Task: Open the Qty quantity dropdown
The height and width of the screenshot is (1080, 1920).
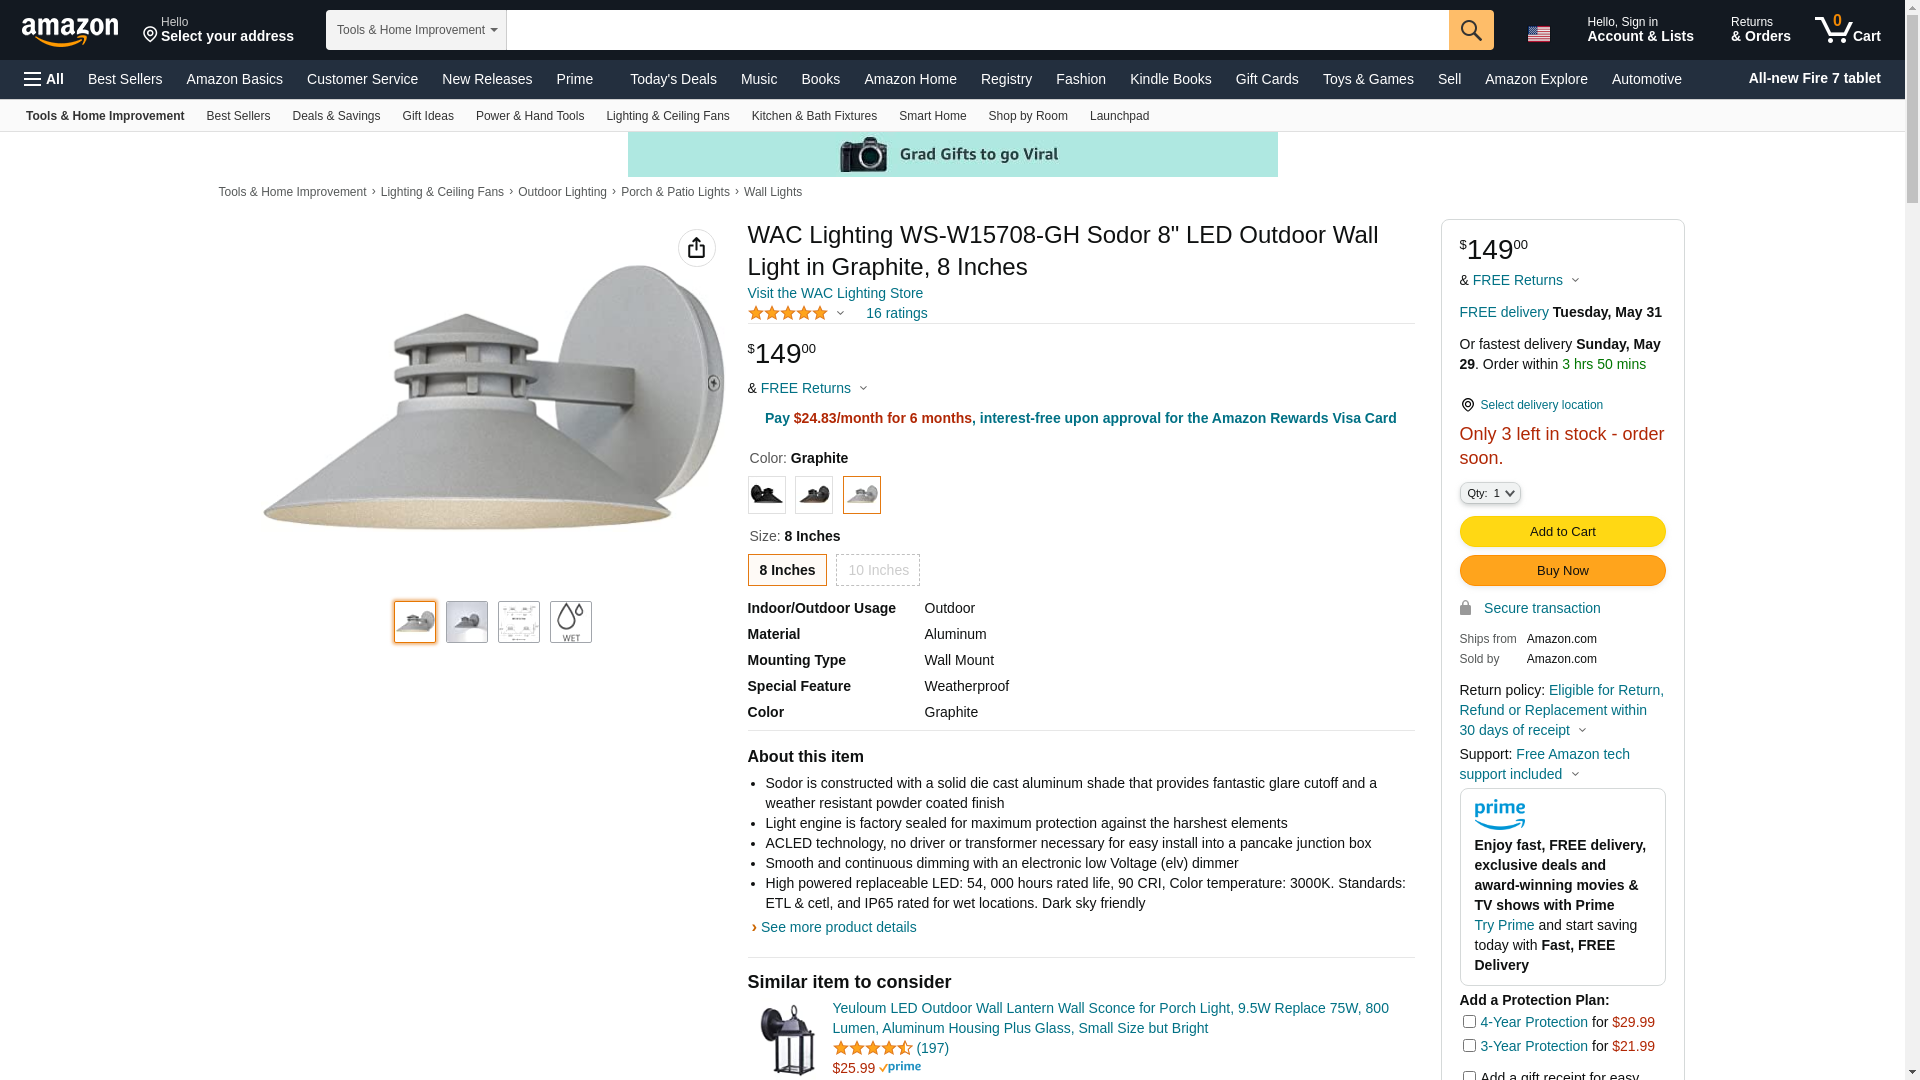Action: point(1489,493)
